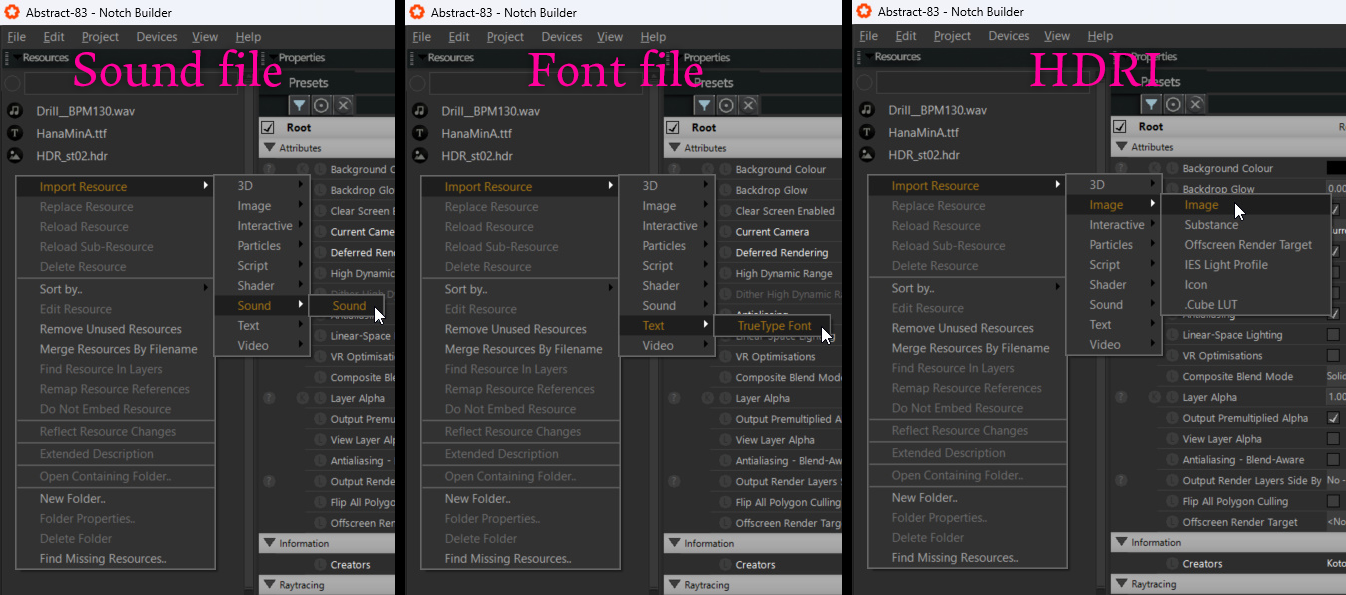The width and height of the screenshot is (1346, 595).
Task: Collapse the Attributes section in Sound file window
Action: (x=269, y=147)
